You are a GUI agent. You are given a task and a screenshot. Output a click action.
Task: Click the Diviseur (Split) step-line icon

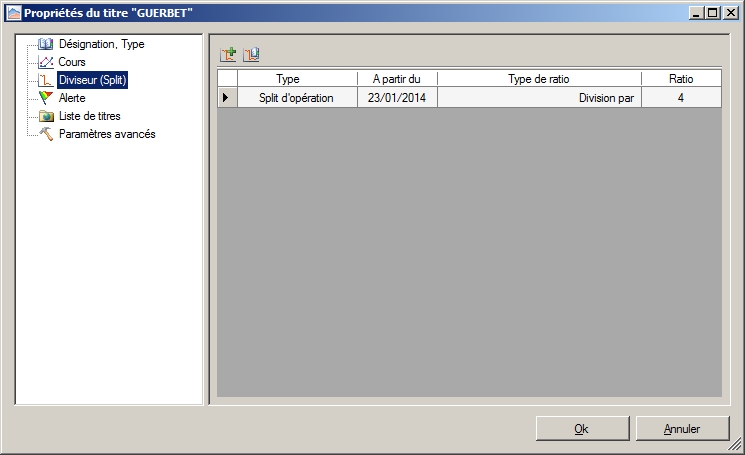[46, 80]
